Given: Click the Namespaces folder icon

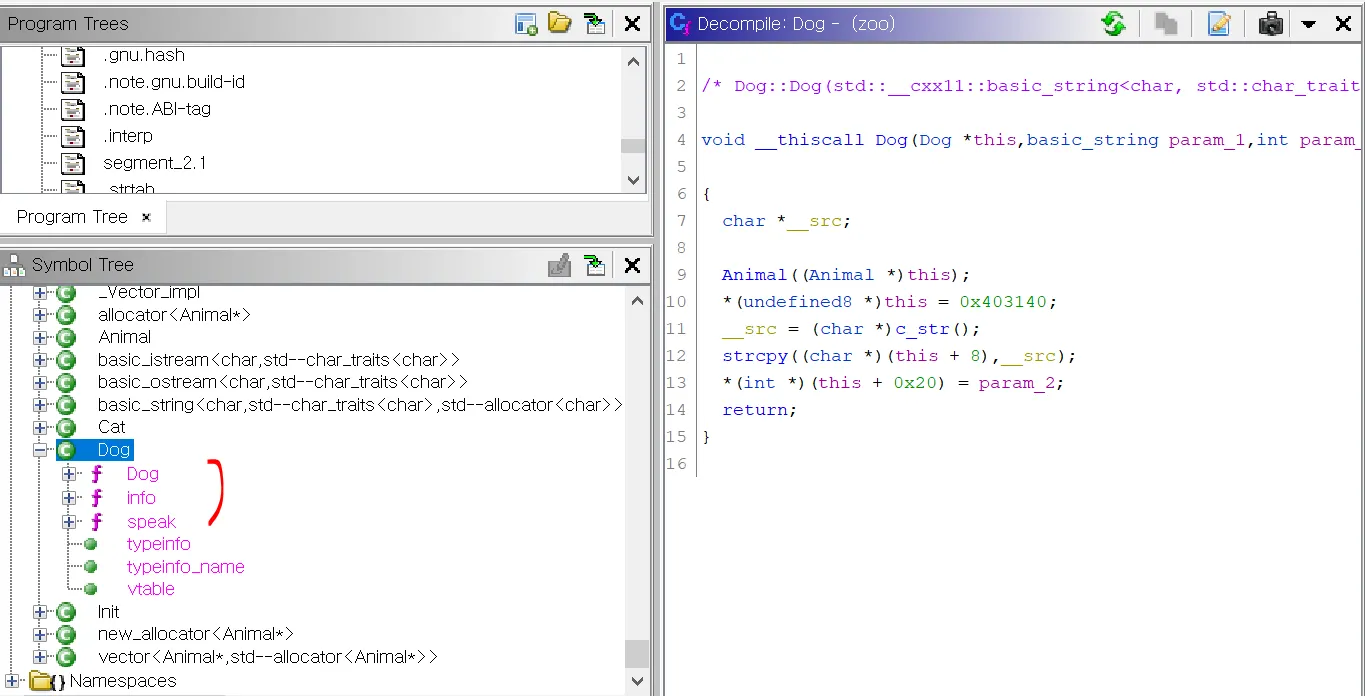Looking at the screenshot, I should pos(40,681).
